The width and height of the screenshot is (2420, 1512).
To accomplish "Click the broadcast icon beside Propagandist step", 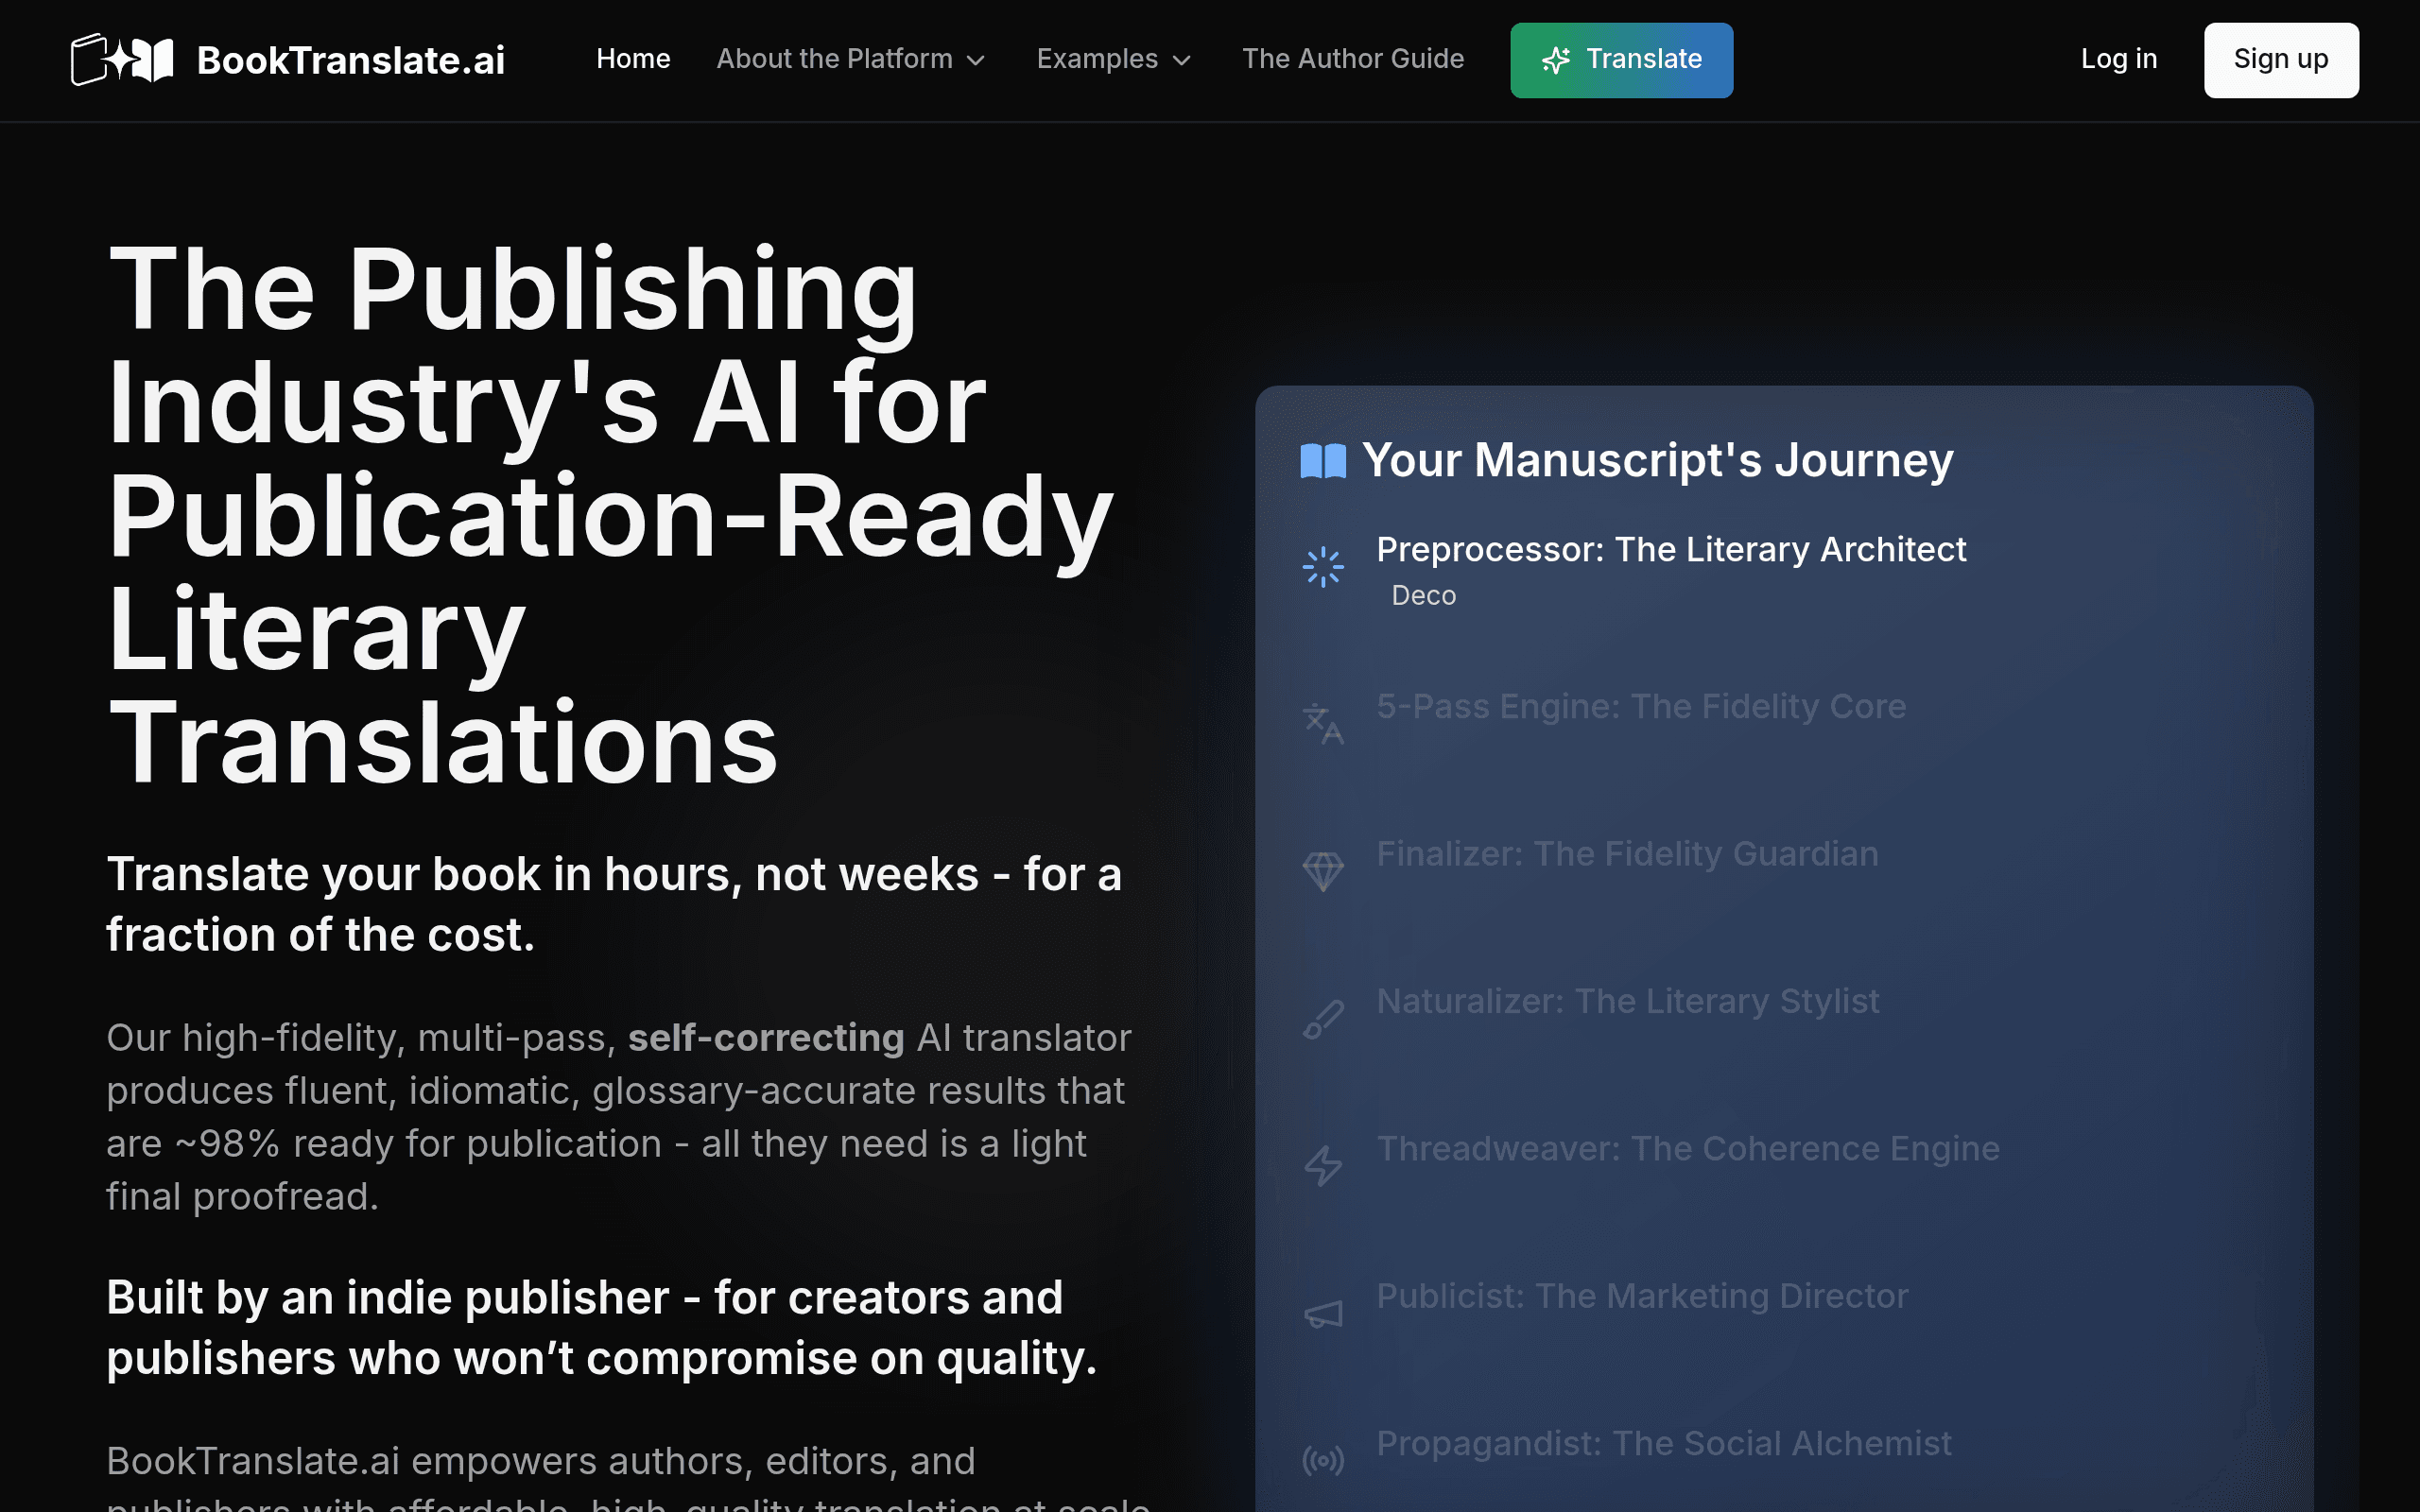I will pos(1323,1461).
